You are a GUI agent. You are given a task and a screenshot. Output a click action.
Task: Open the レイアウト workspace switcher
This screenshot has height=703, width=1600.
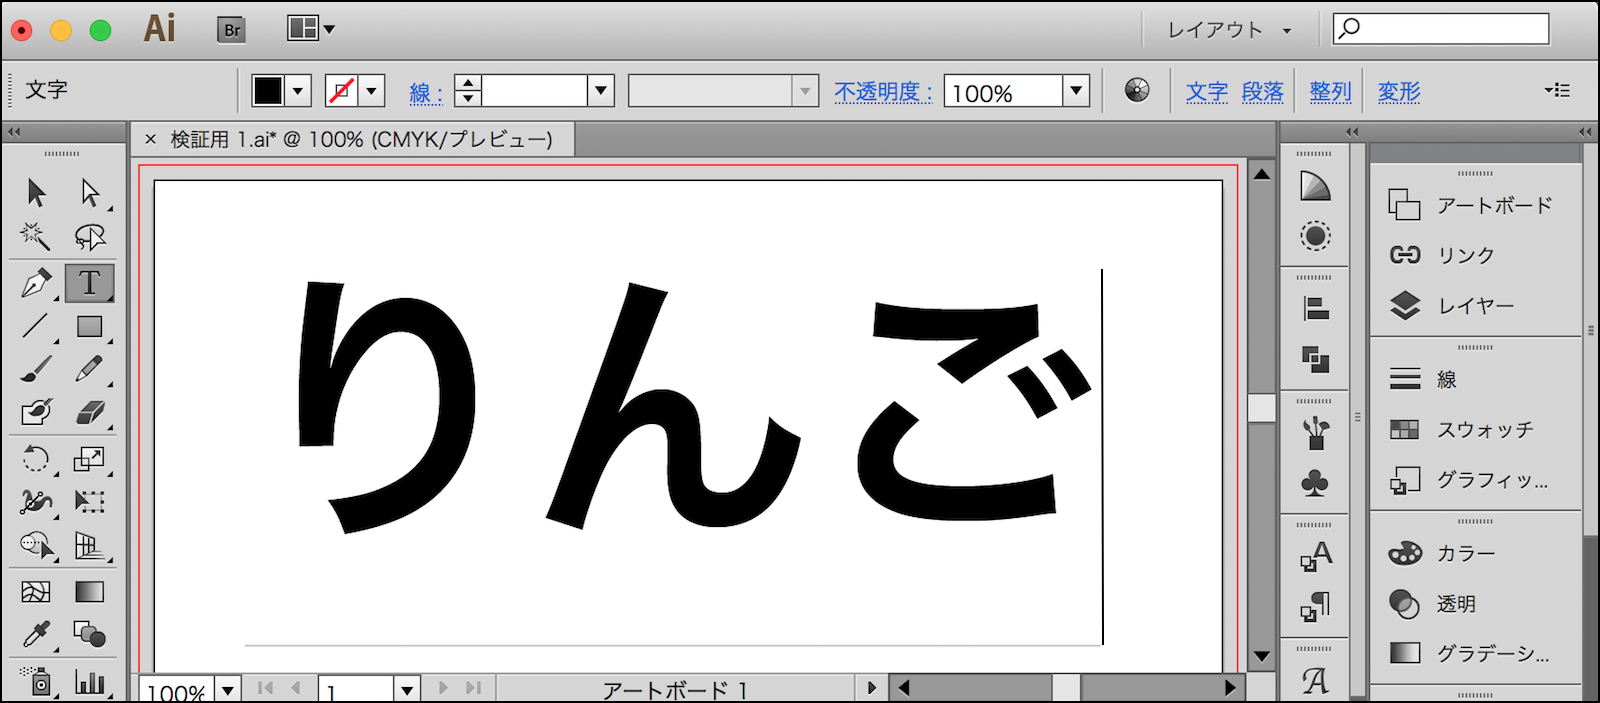(1229, 30)
